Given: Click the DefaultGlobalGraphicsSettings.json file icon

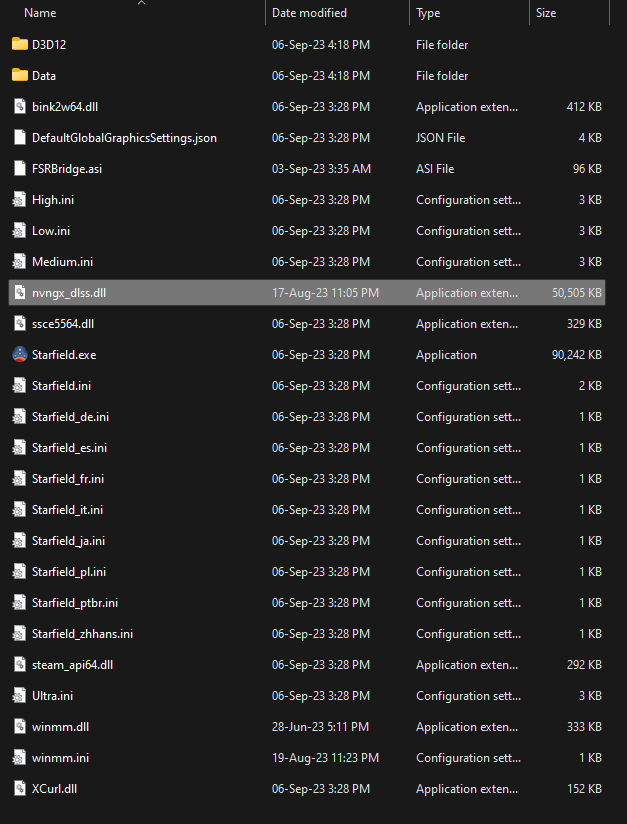Looking at the screenshot, I should [x=19, y=138].
